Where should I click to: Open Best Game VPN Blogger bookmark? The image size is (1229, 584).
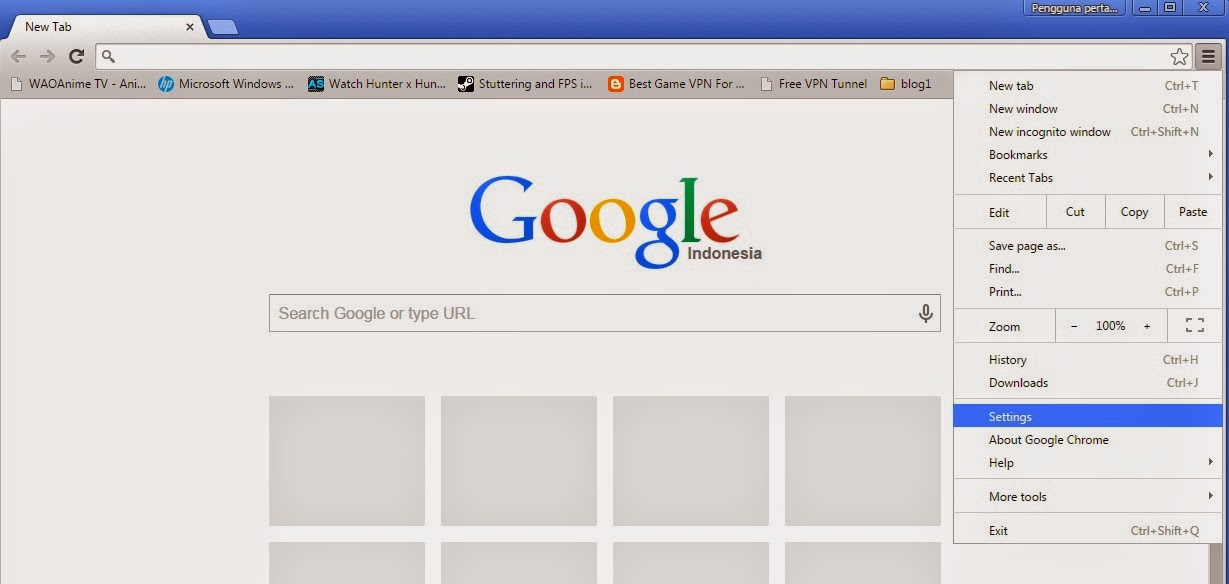click(676, 84)
